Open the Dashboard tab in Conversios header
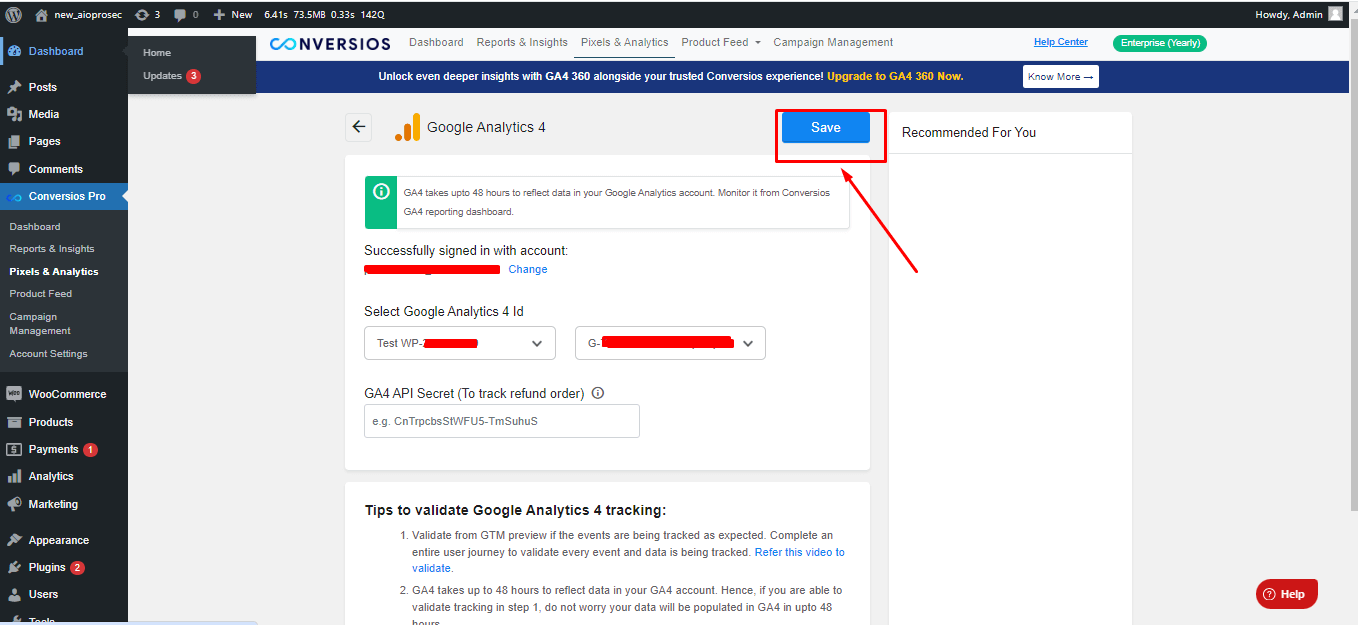 click(x=436, y=42)
